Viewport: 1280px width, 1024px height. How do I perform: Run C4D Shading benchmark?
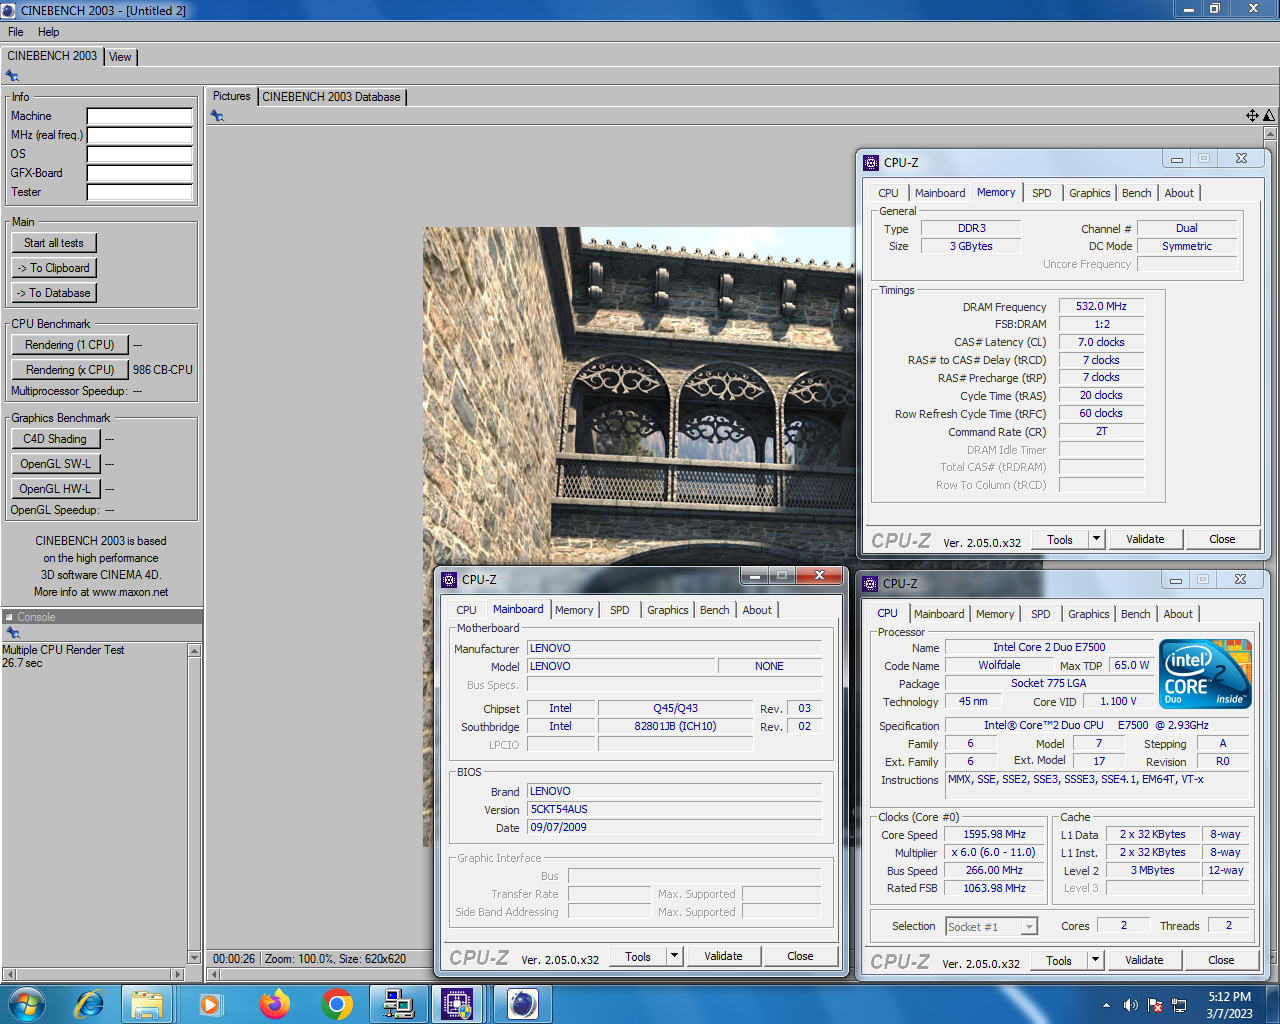pyautogui.click(x=56, y=439)
